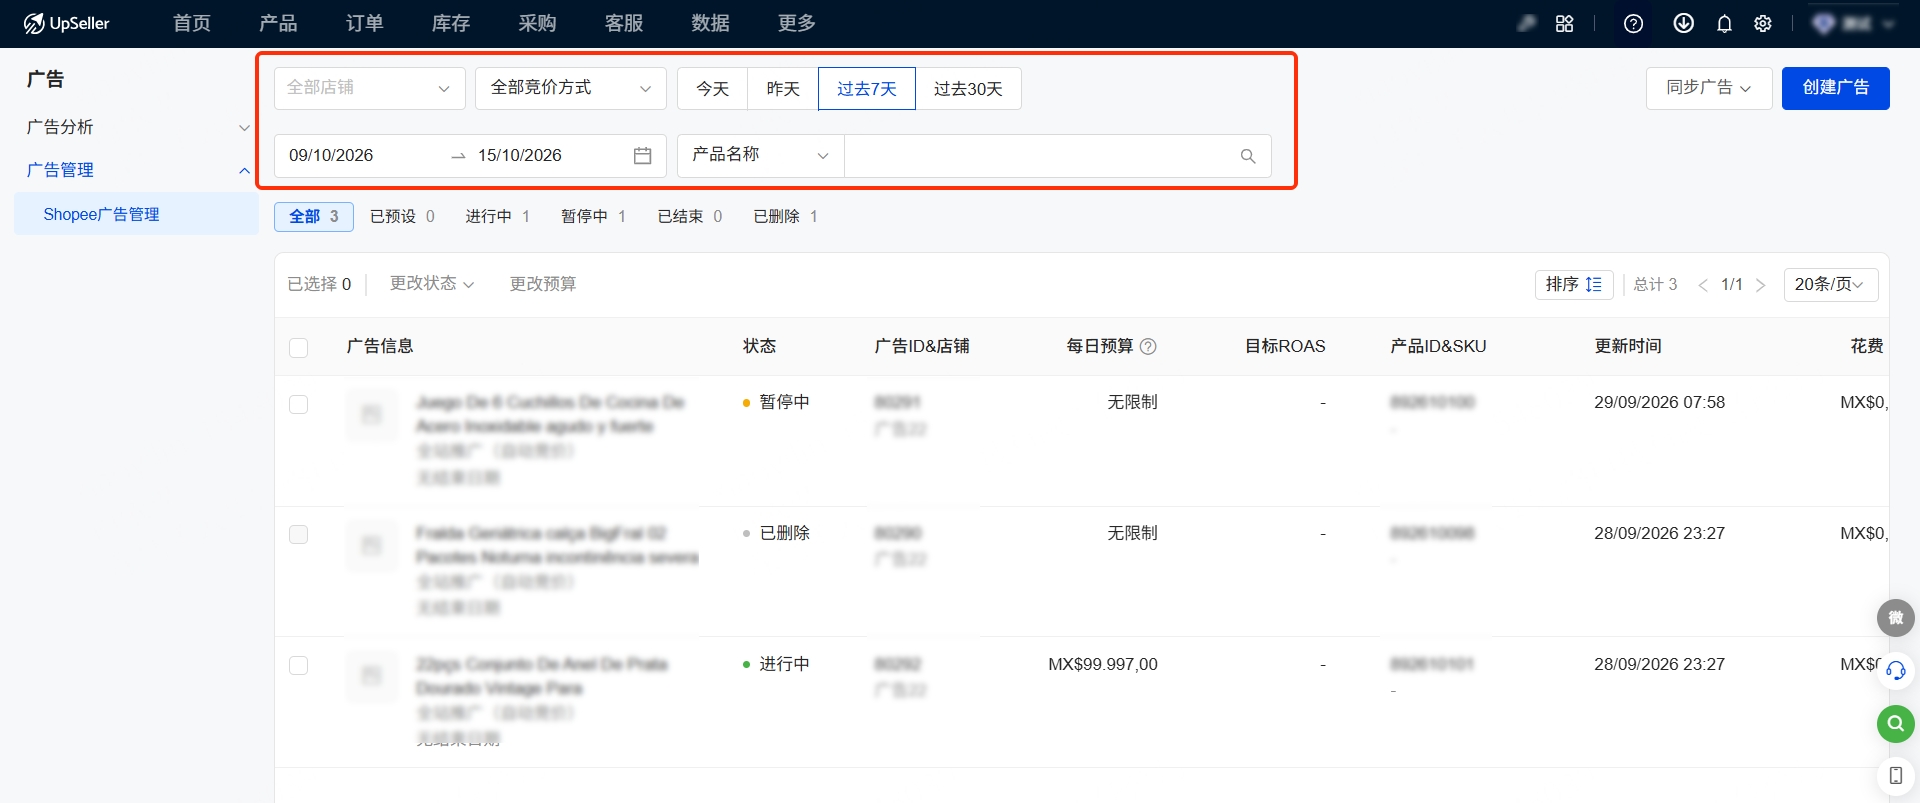Expand the 同步广告 dropdown
1920x803 pixels.
pos(1709,88)
